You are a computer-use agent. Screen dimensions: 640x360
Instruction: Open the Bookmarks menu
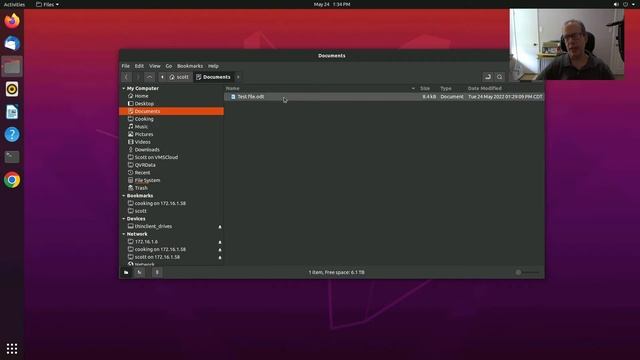190,66
